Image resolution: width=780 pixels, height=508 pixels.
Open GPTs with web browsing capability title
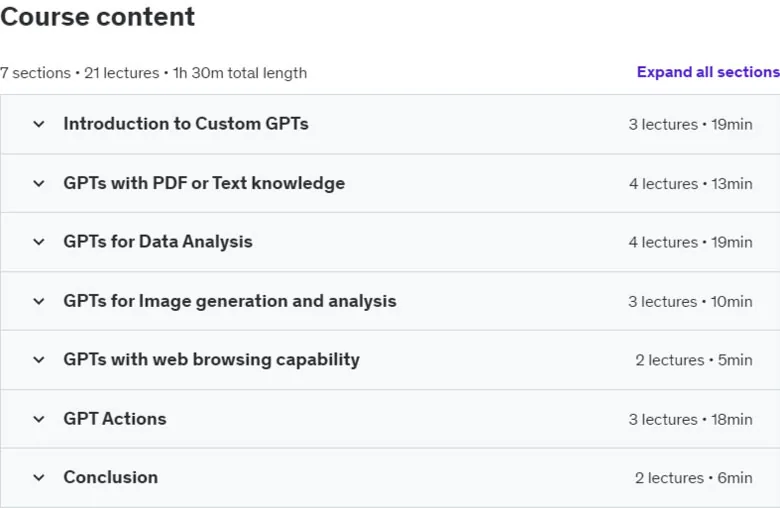(x=211, y=359)
